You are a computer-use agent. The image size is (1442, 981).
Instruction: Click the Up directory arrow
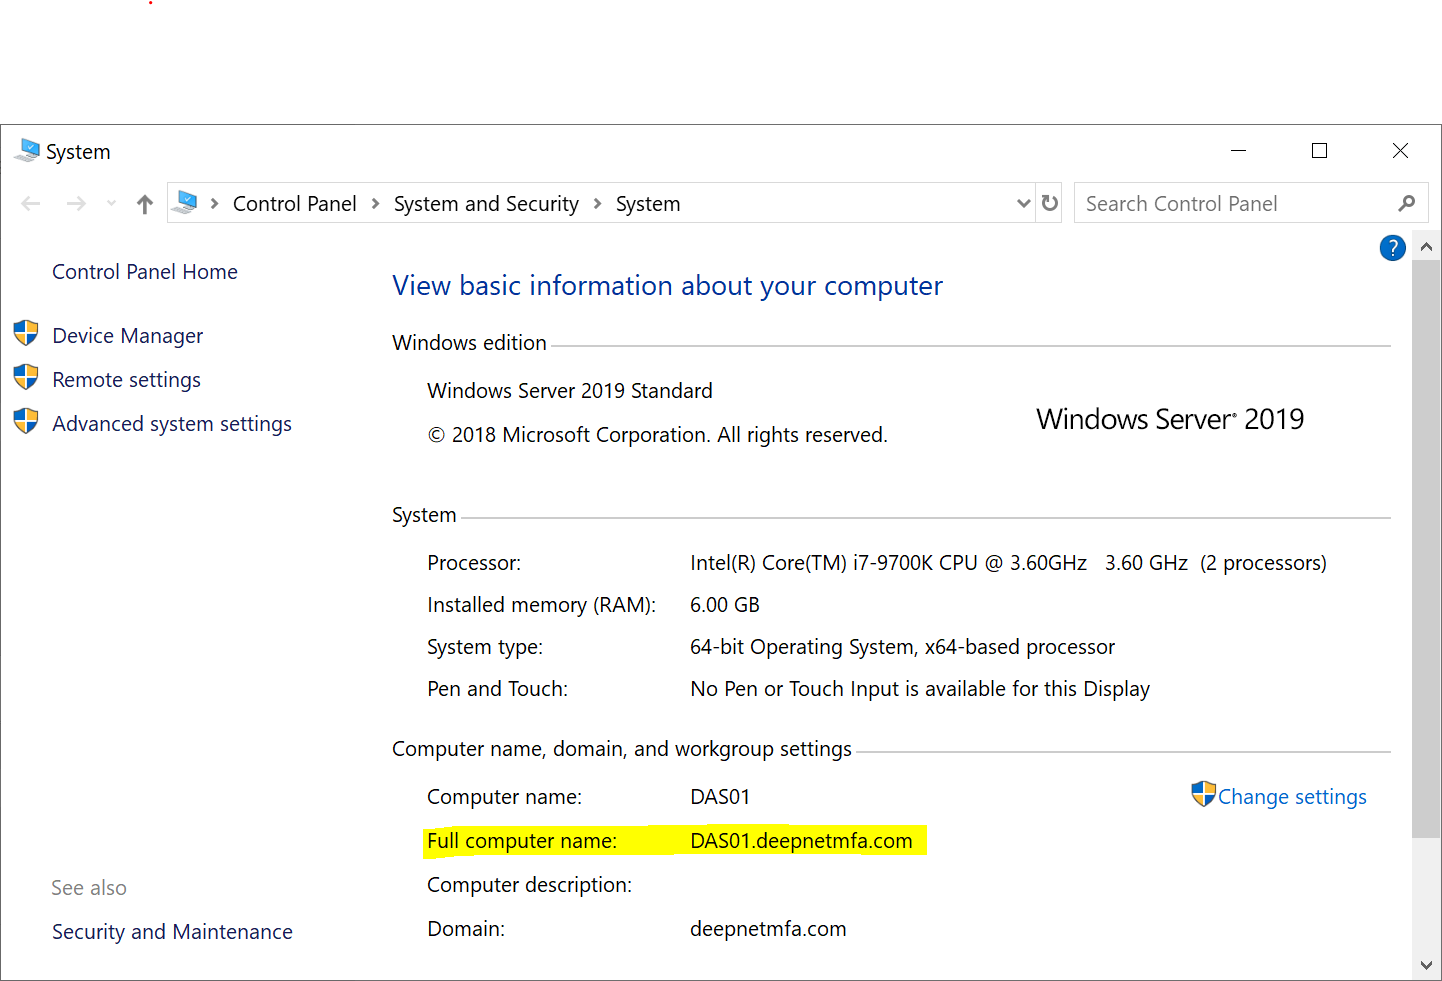point(145,204)
